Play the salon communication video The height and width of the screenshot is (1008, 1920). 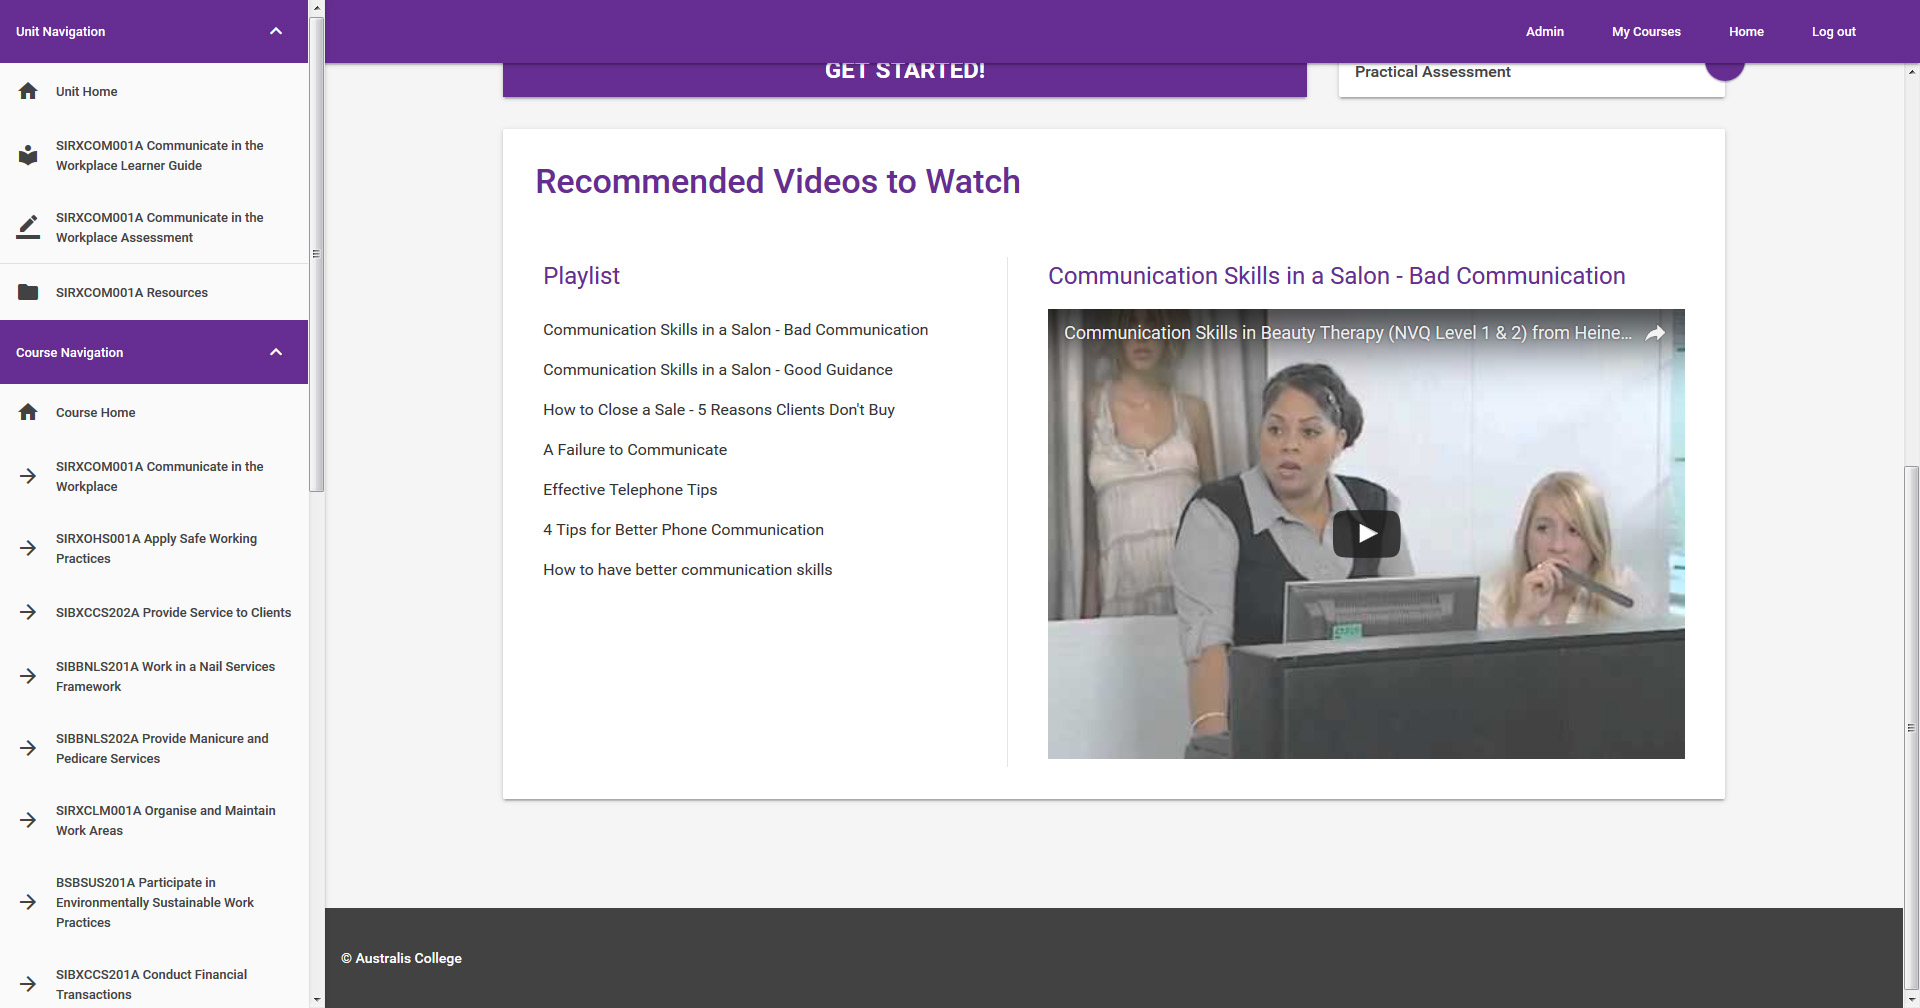[x=1366, y=534]
